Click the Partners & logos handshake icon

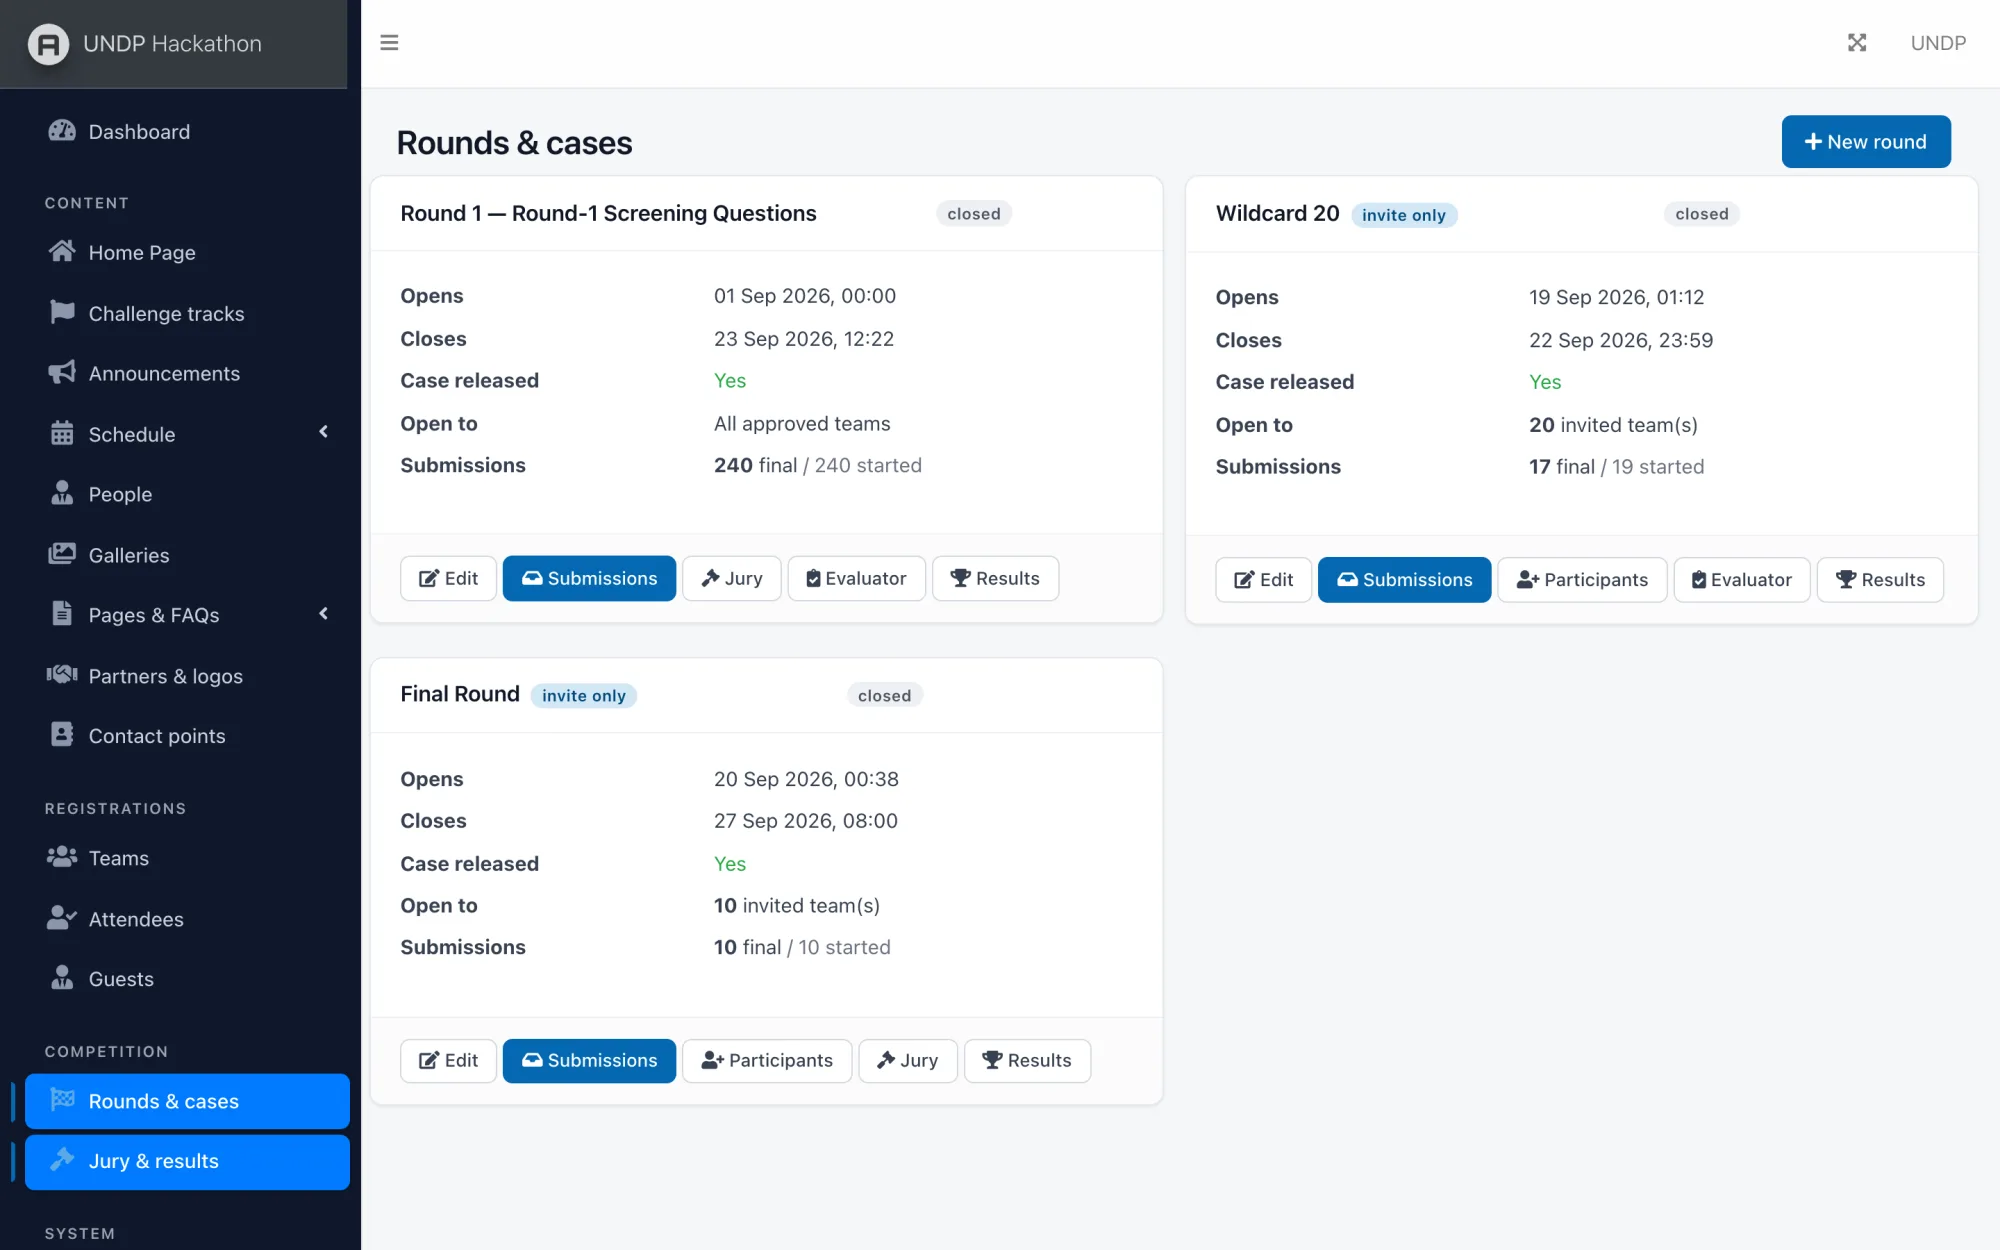[62, 675]
